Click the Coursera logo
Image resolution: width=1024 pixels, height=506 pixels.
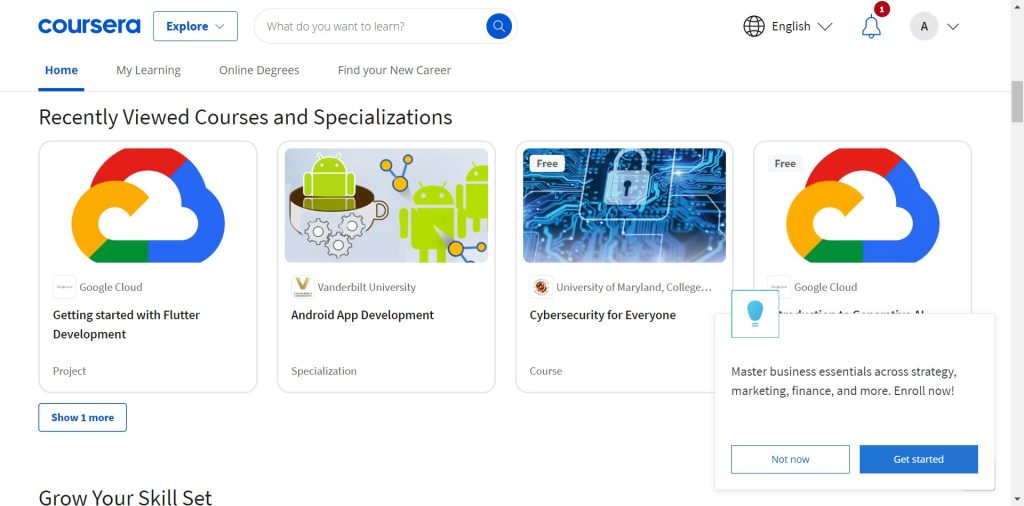tap(89, 26)
